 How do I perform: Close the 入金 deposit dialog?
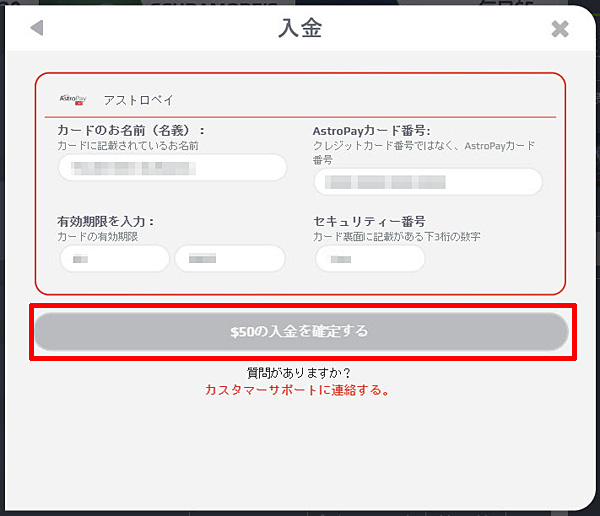coord(560,29)
